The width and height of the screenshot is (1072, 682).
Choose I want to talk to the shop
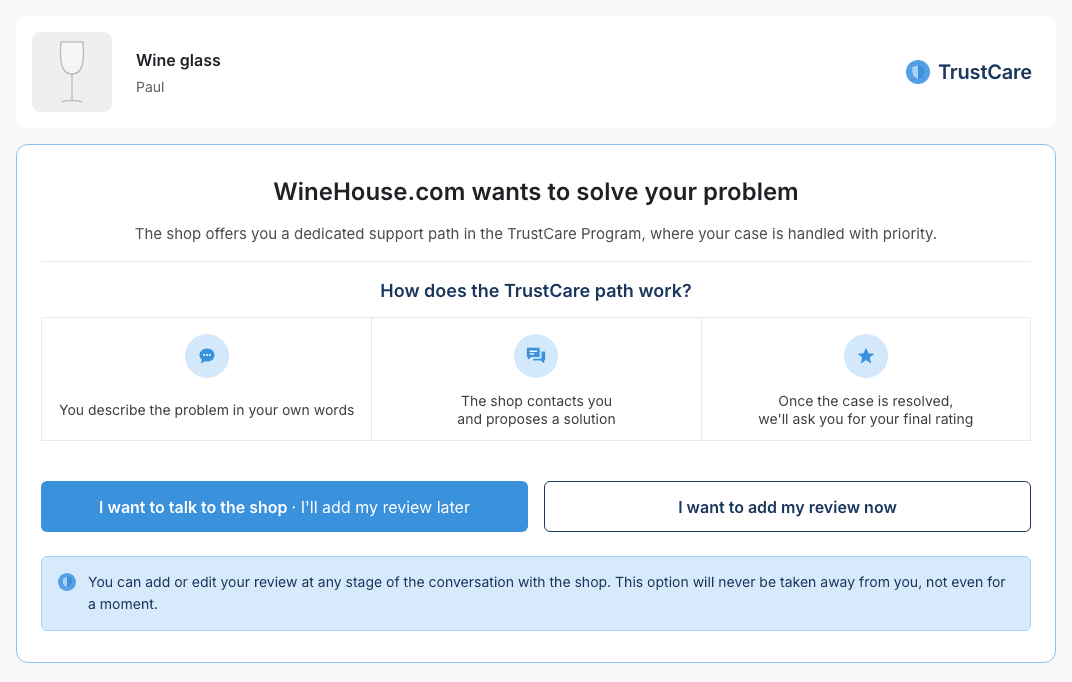(x=284, y=506)
